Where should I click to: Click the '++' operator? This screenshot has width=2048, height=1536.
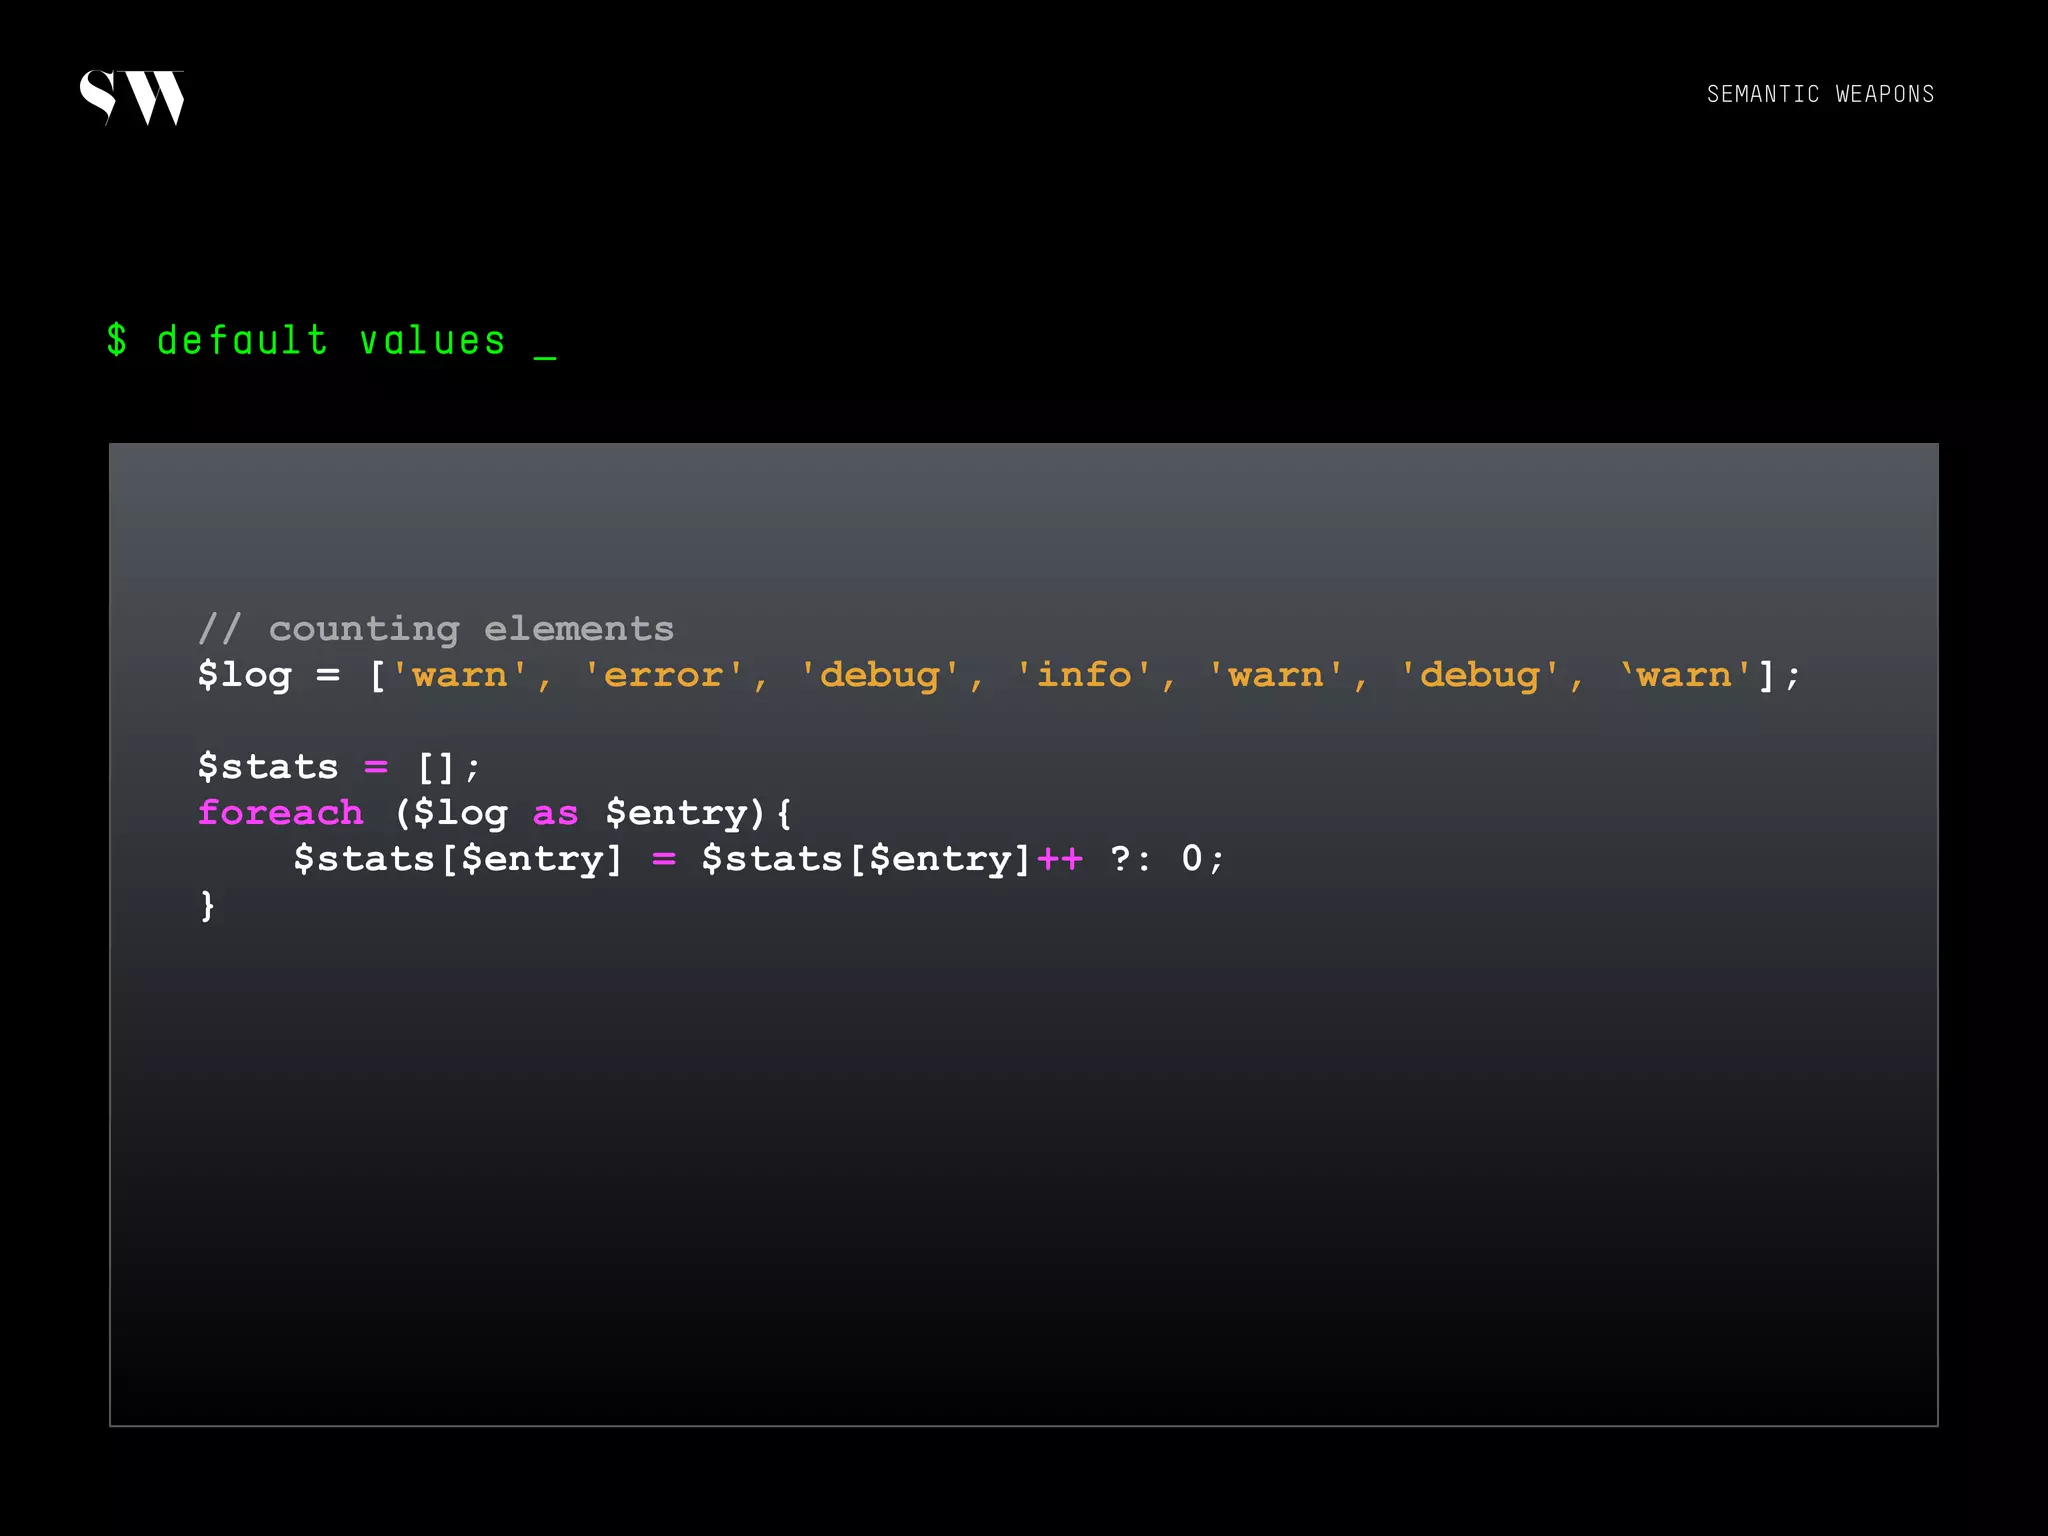click(1060, 858)
